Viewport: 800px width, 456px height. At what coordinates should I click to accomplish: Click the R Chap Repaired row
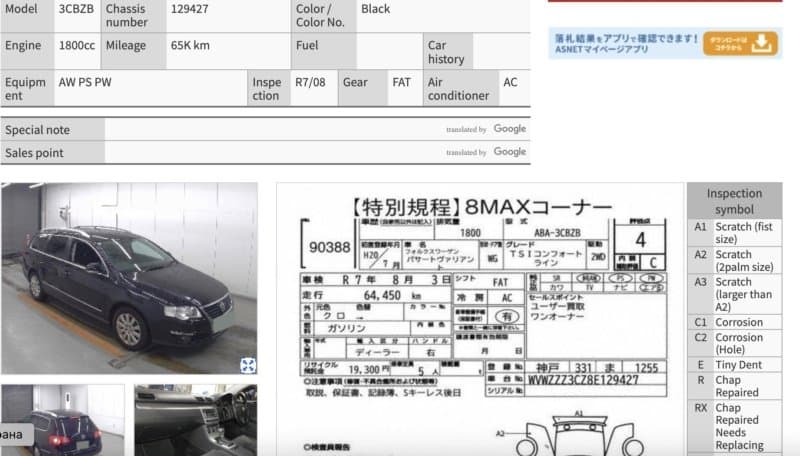point(734,386)
